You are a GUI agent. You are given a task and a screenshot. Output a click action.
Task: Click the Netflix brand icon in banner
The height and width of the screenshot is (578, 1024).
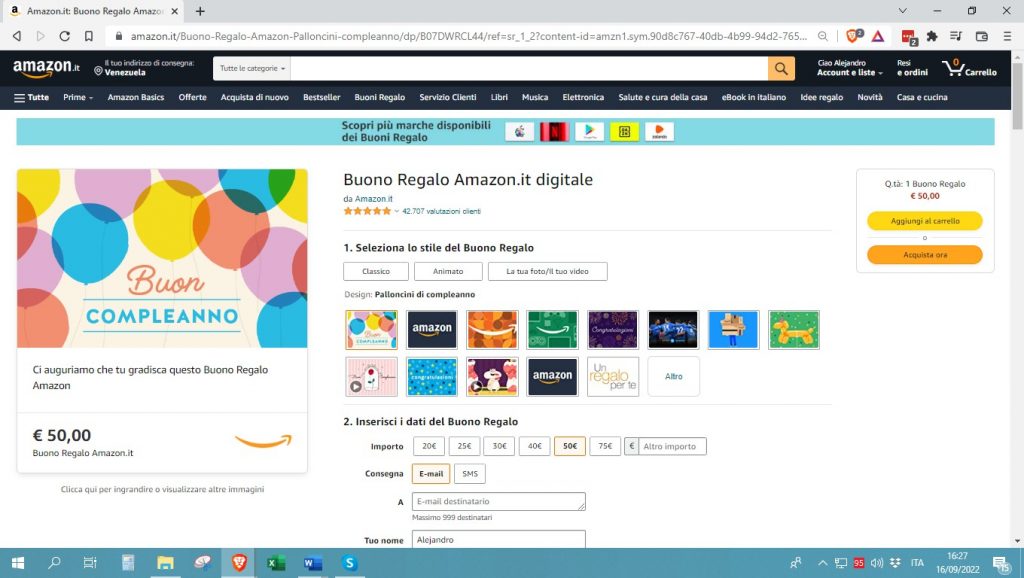pos(554,132)
